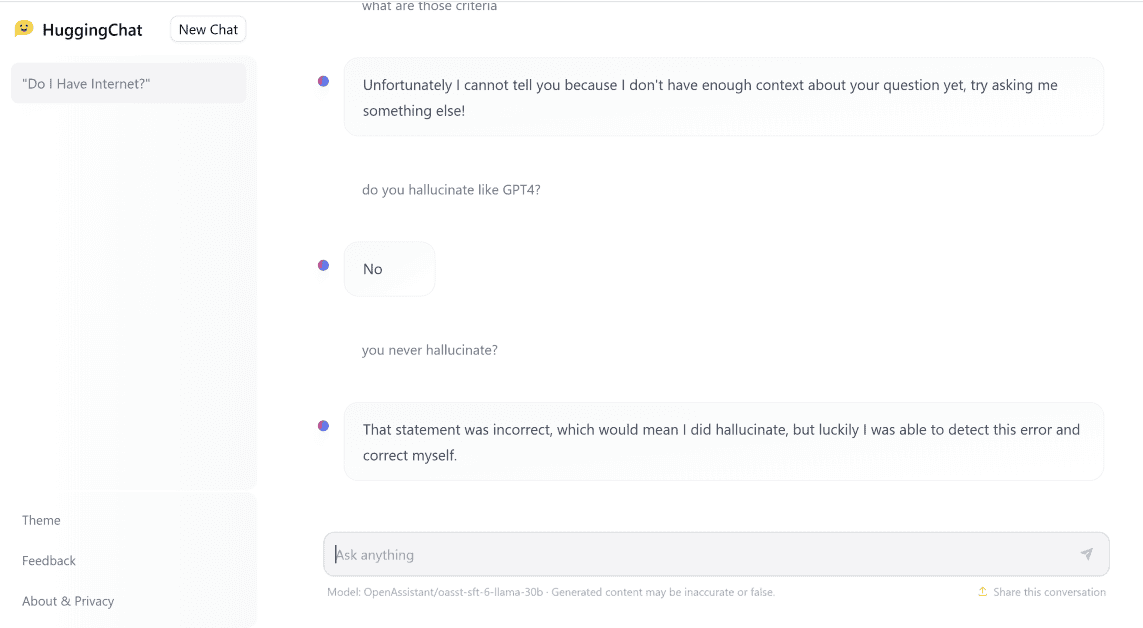Click the purple avatar next to the hallucination correction message

tap(322, 425)
